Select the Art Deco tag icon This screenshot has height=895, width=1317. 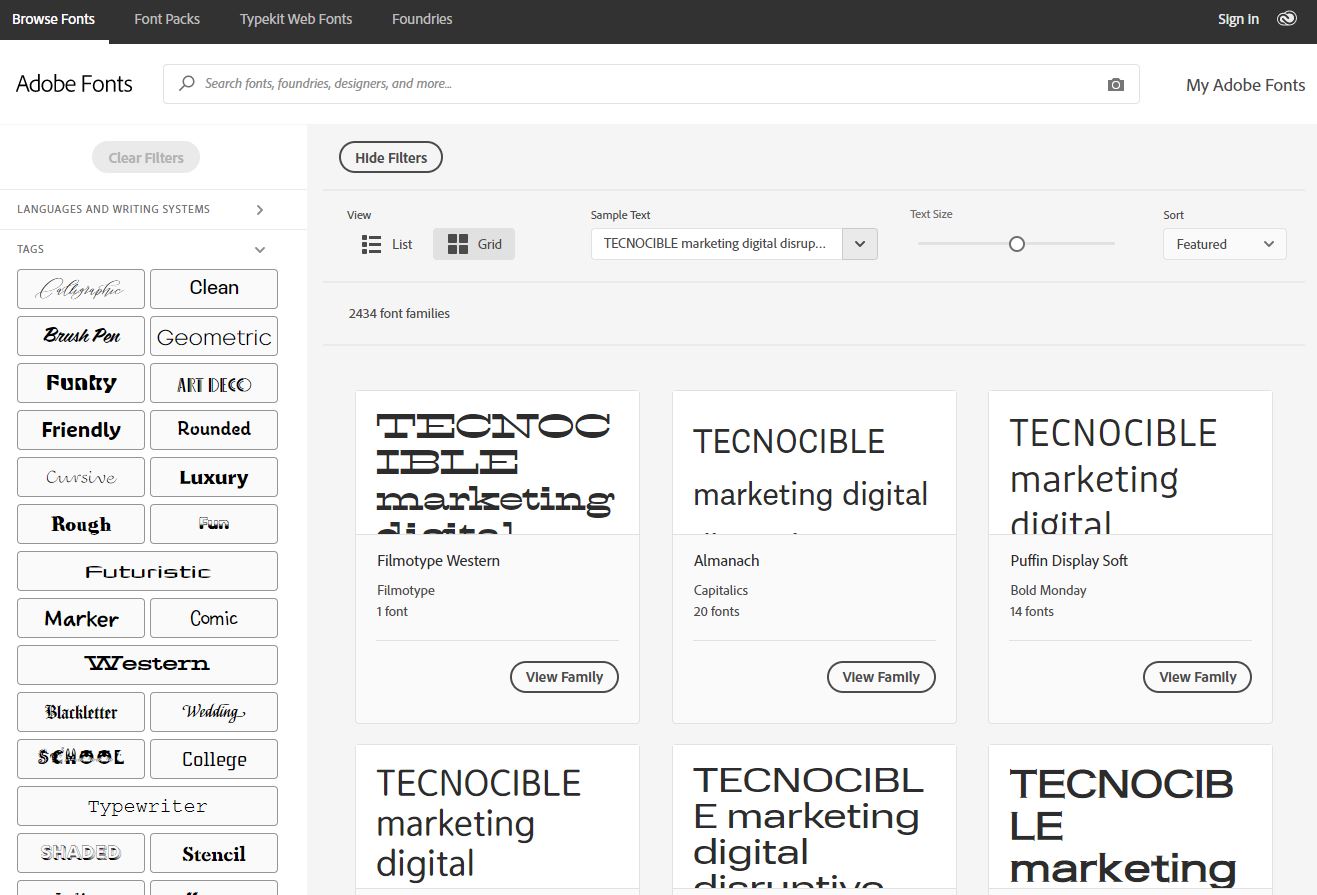(214, 384)
